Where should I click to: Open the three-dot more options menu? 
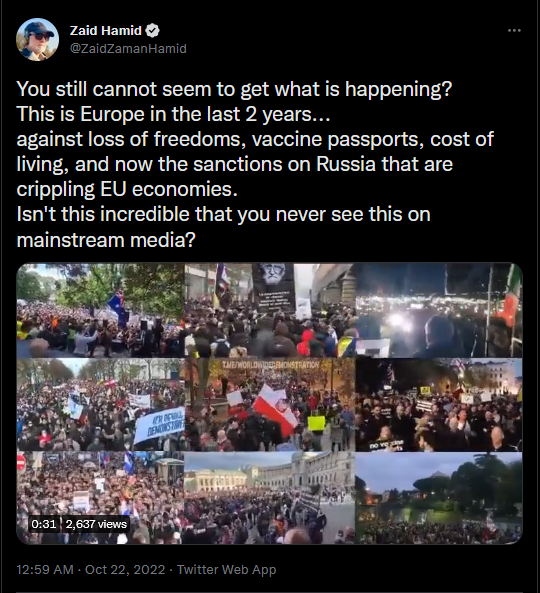click(514, 31)
